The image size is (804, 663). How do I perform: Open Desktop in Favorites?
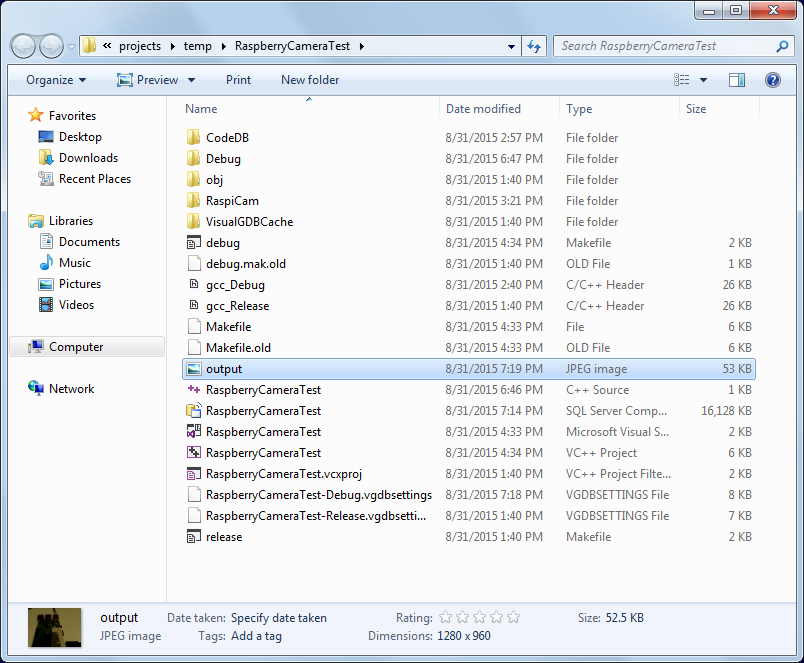80,137
